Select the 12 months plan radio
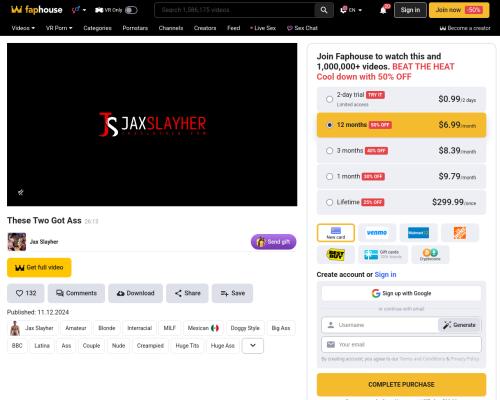Viewport: 500px width, 400px height. pyautogui.click(x=329, y=125)
